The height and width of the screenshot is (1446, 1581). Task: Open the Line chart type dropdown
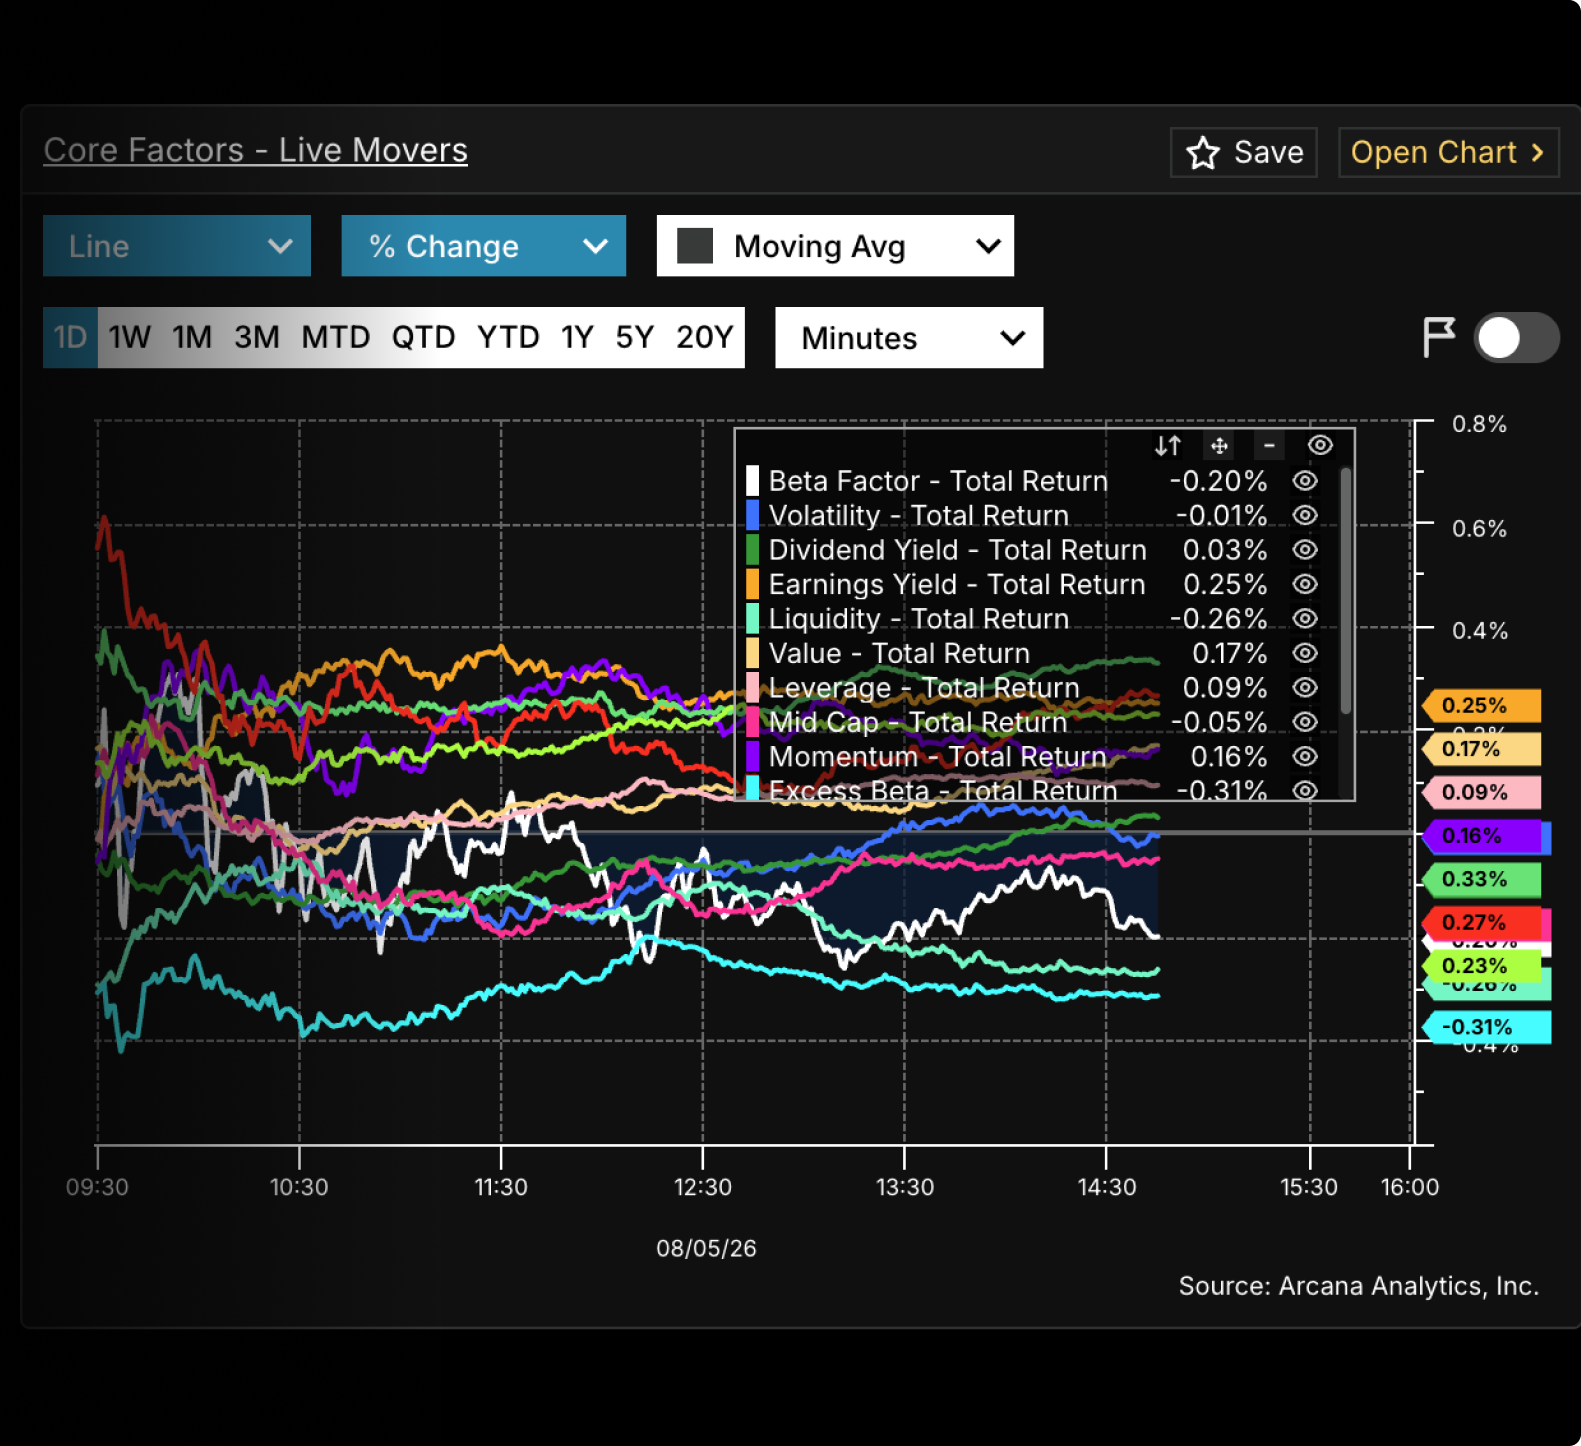point(177,246)
